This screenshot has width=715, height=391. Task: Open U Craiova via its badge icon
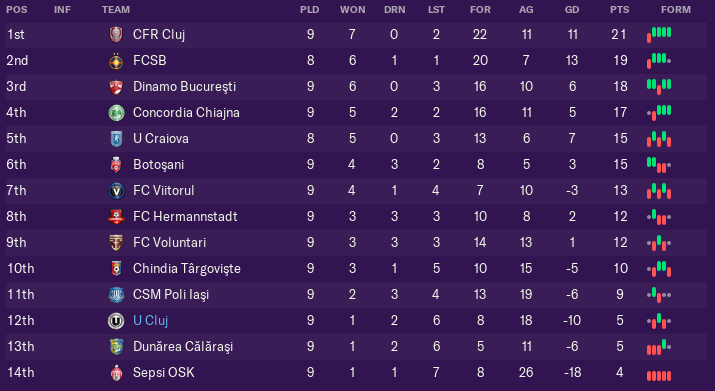click(116, 139)
